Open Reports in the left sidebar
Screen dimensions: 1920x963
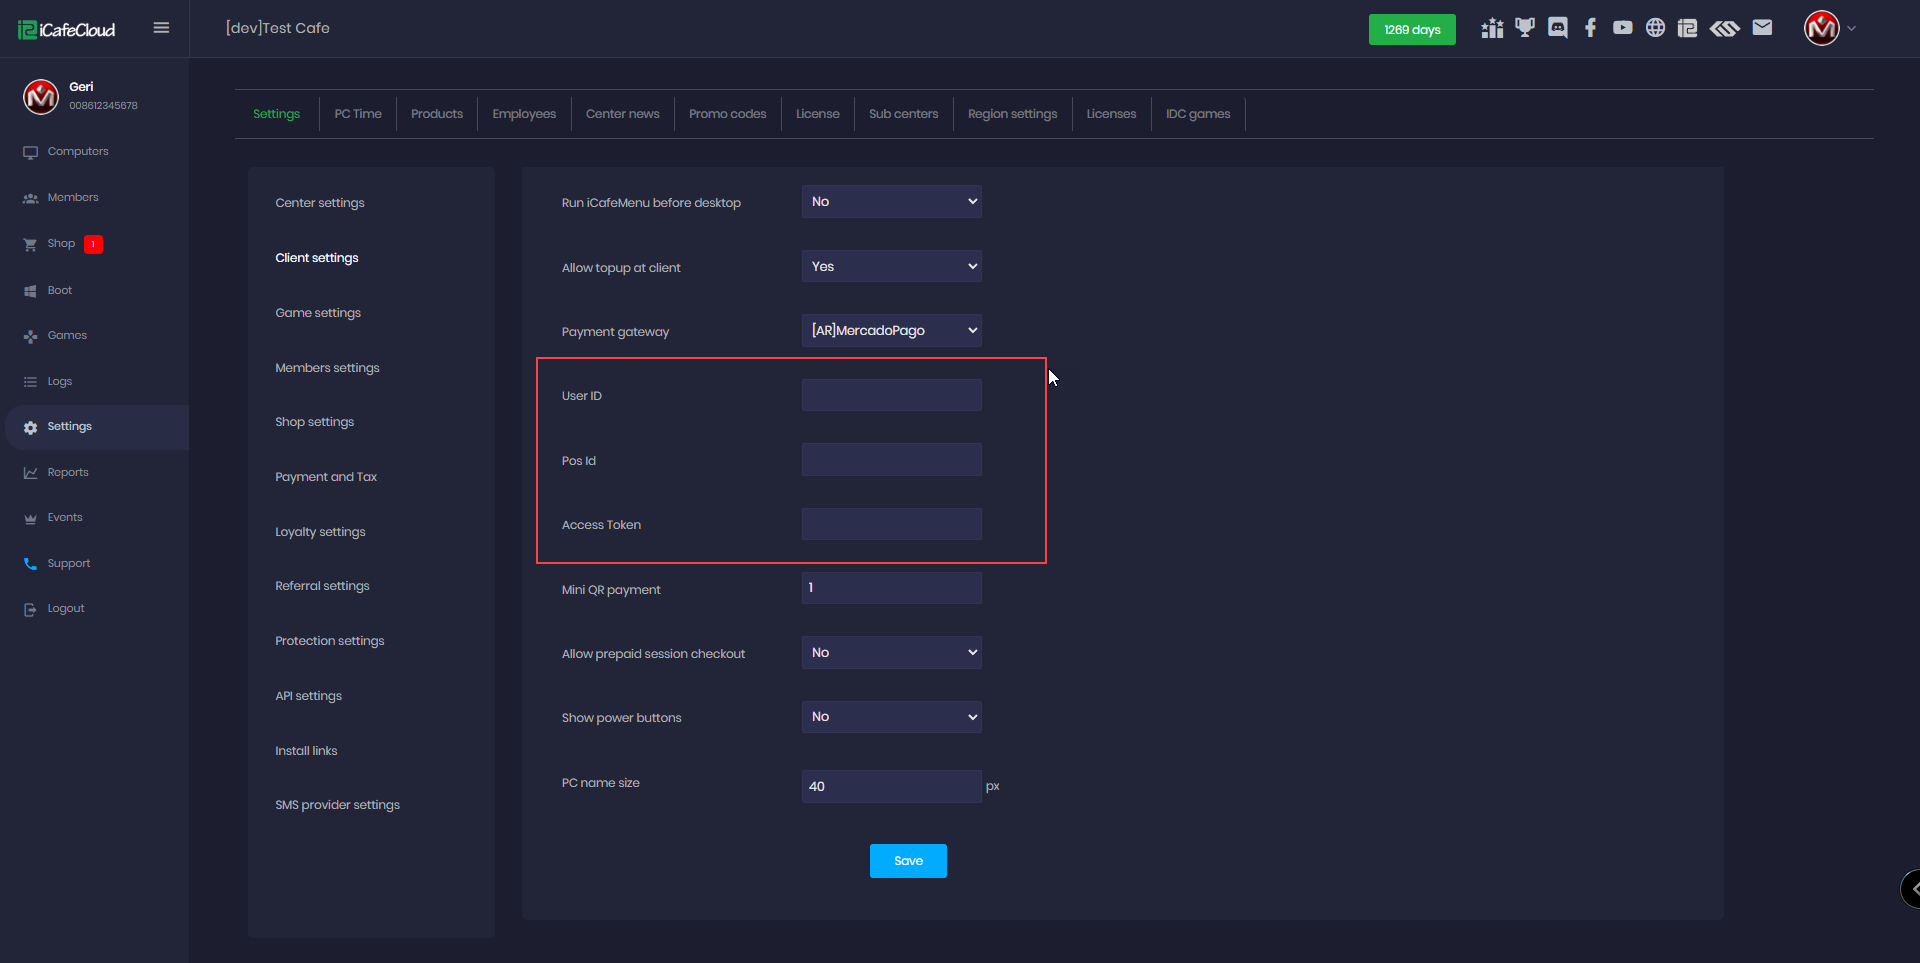click(x=68, y=473)
